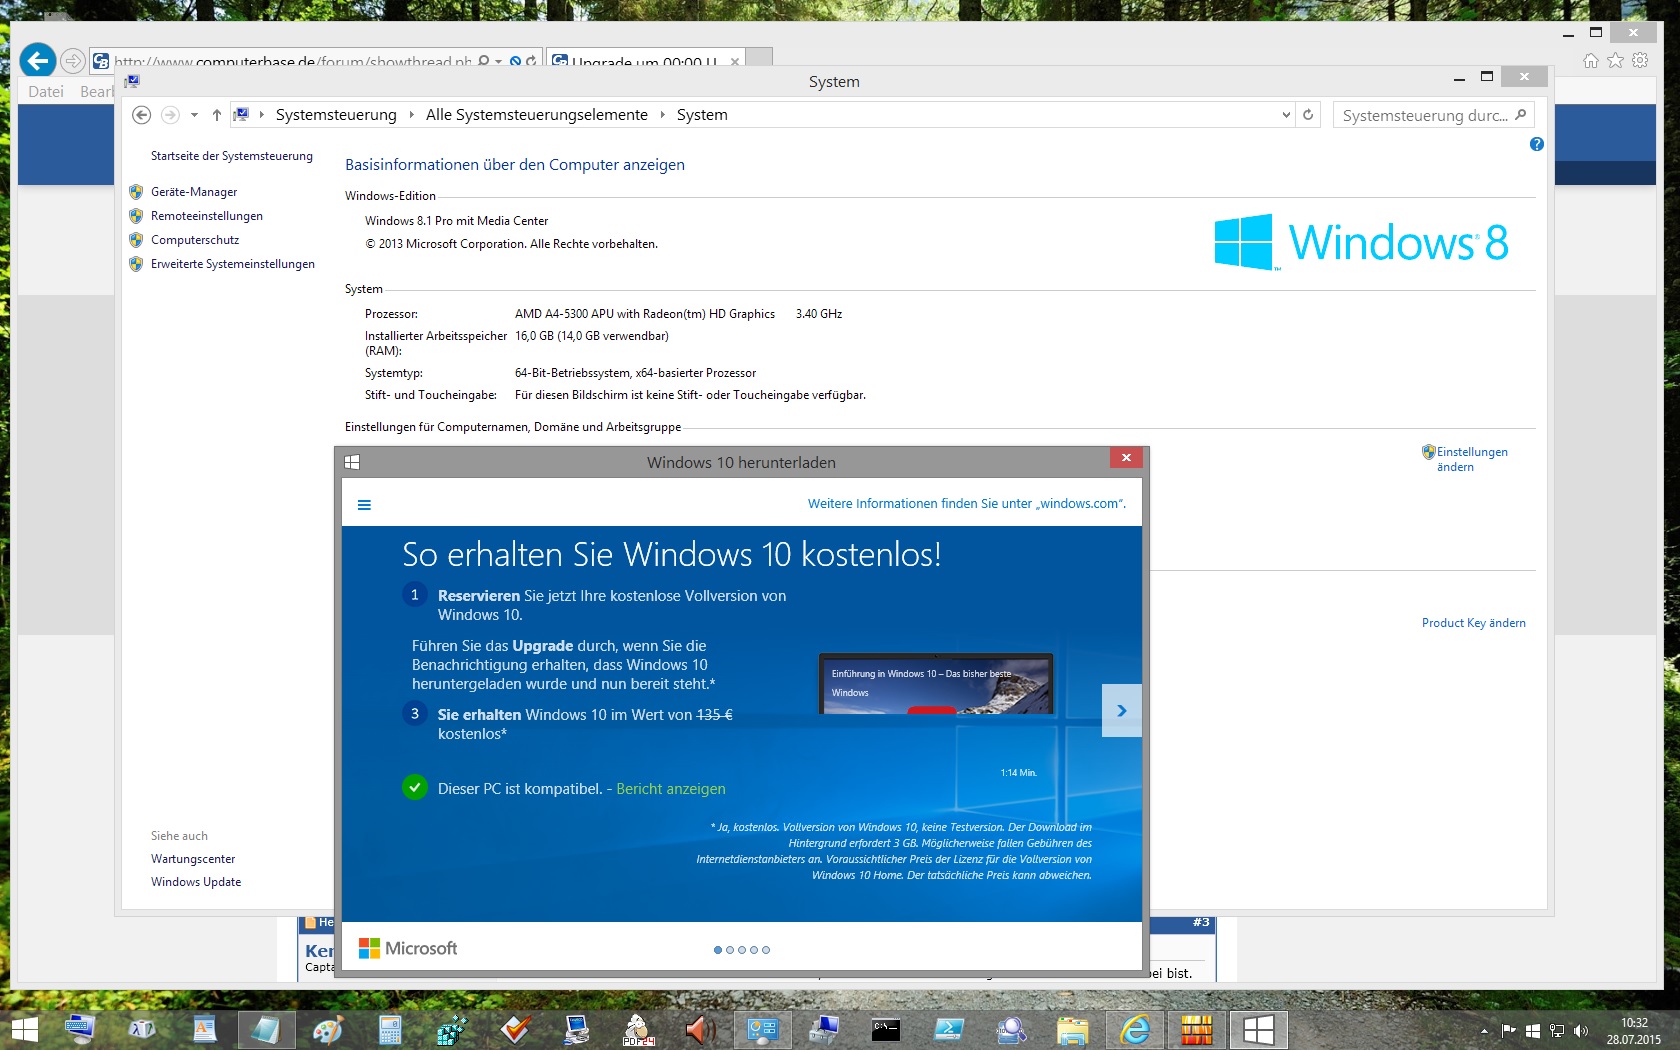Open Computerschutz from the sidebar

coord(195,240)
